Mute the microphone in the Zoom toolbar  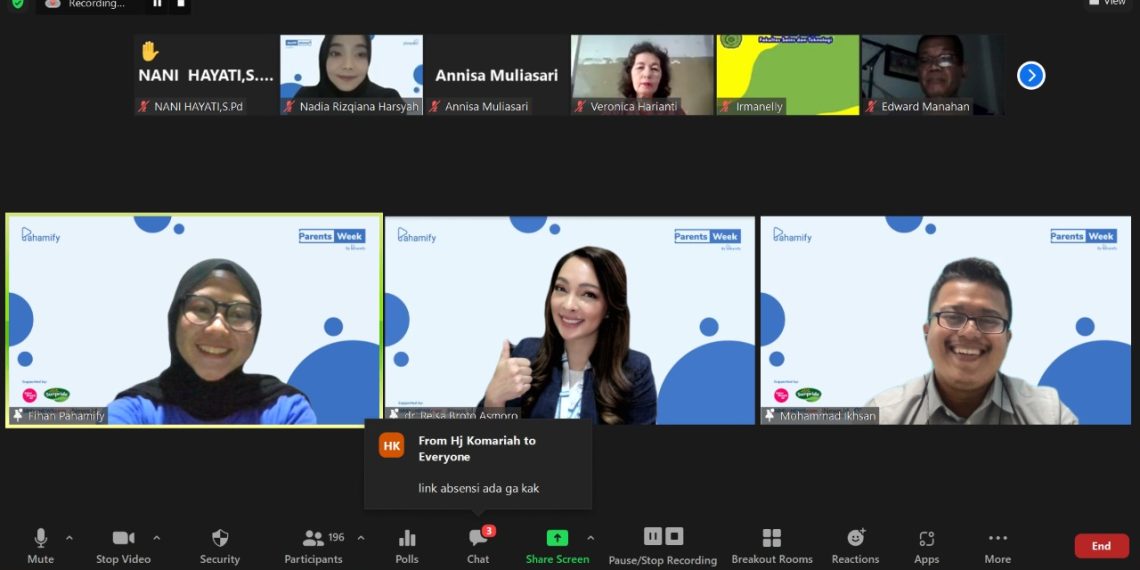(41, 546)
